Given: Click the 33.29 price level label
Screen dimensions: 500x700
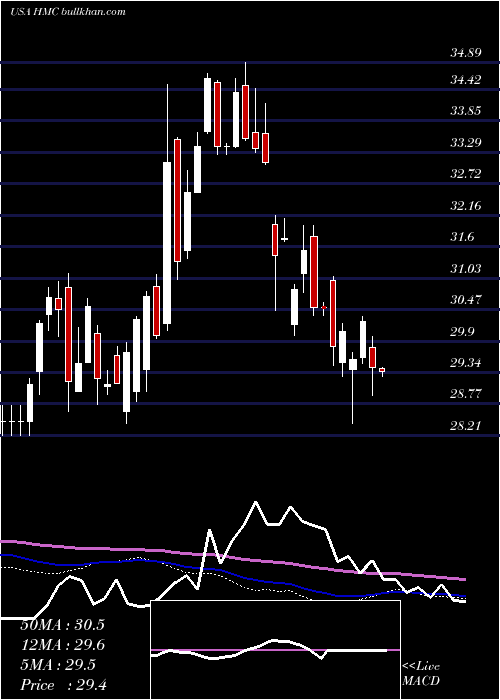Looking at the screenshot, I should (x=466, y=143).
